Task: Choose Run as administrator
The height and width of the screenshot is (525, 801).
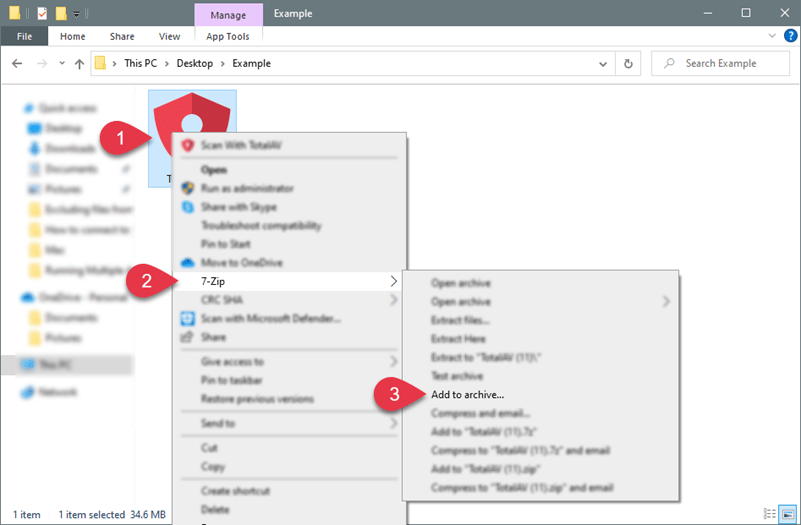Action: tap(289, 188)
